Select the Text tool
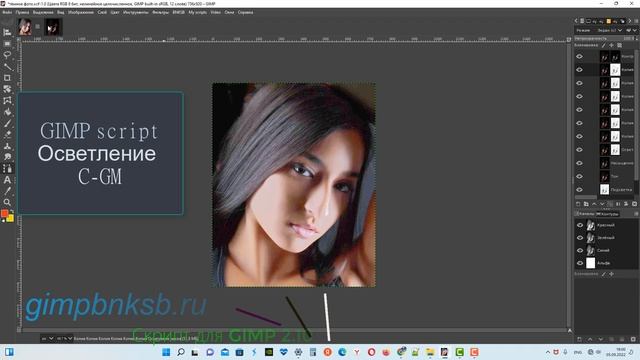Image resolution: width=640 pixels, height=360 pixels. point(7,180)
